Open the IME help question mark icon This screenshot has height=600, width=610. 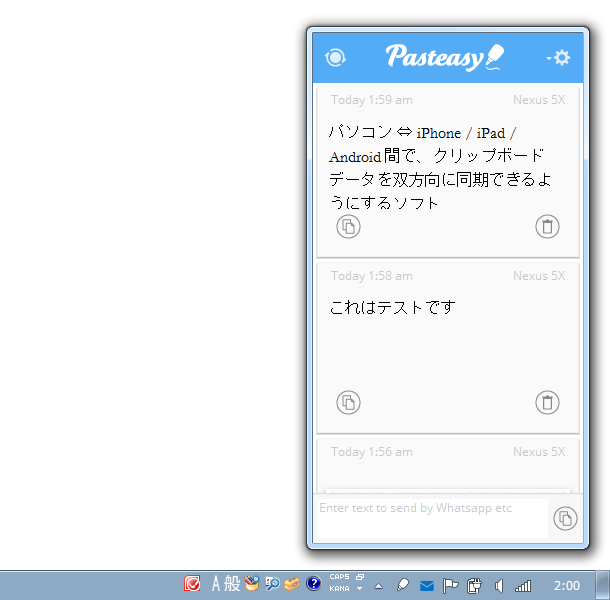(x=314, y=584)
